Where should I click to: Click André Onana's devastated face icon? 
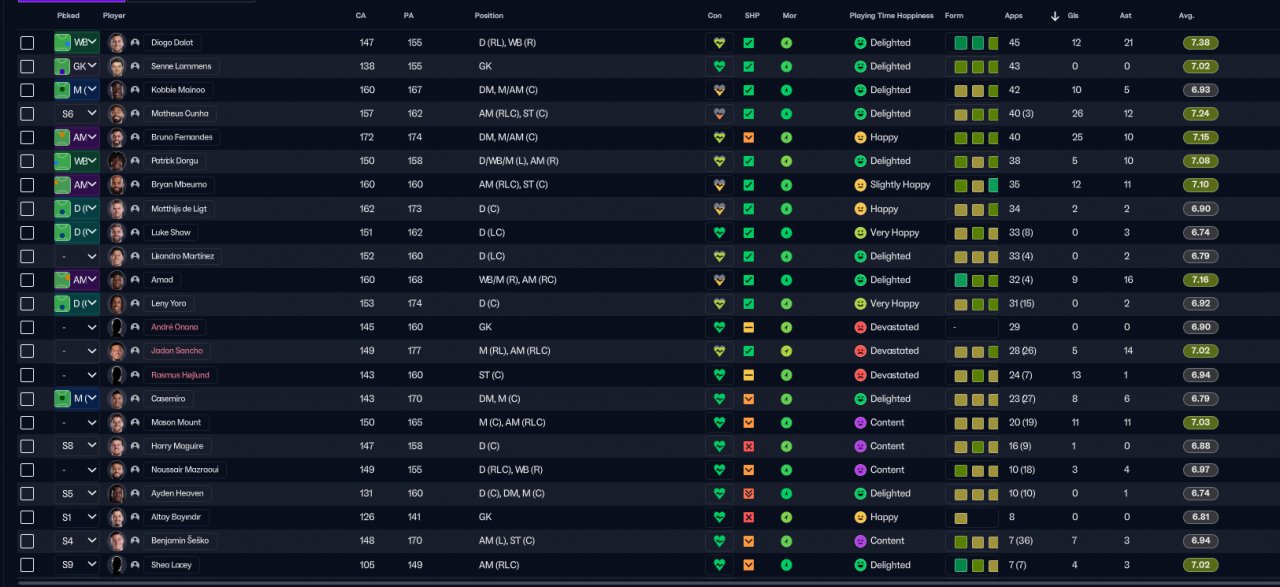coord(860,327)
